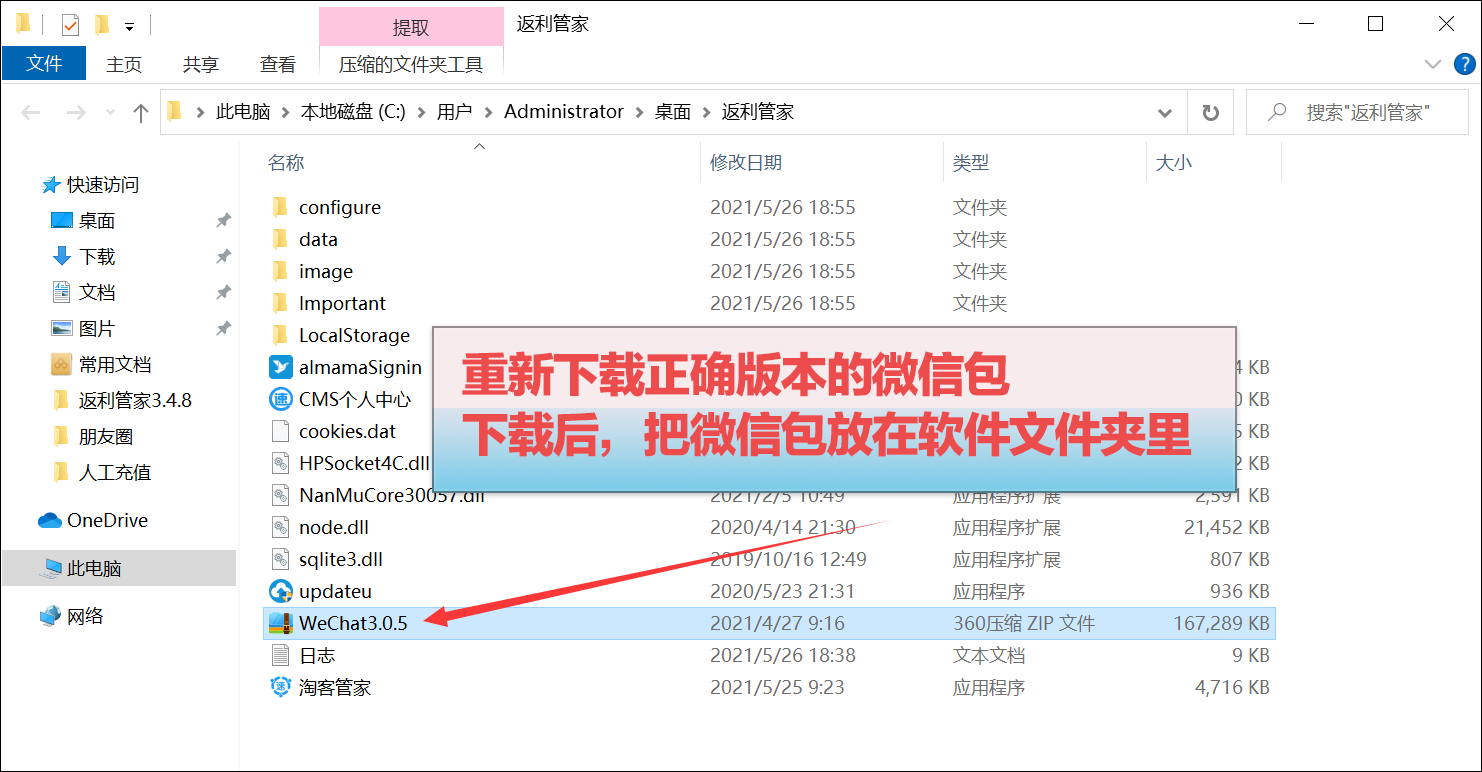1482x772 pixels.
Task: Expand the ribbon using the chevron
Action: click(1431, 64)
